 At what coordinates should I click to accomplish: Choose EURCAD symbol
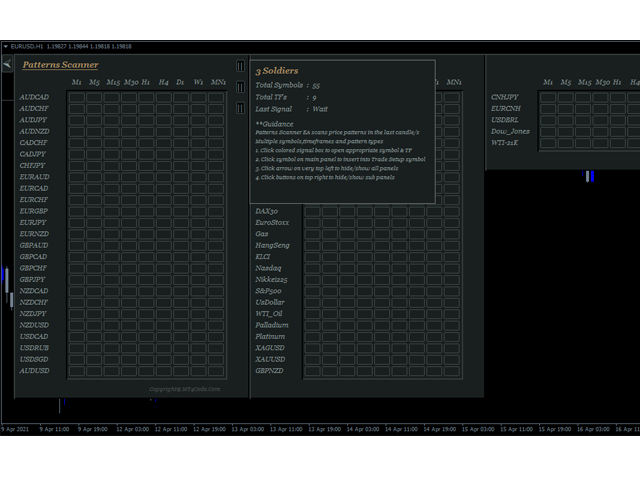(x=34, y=188)
